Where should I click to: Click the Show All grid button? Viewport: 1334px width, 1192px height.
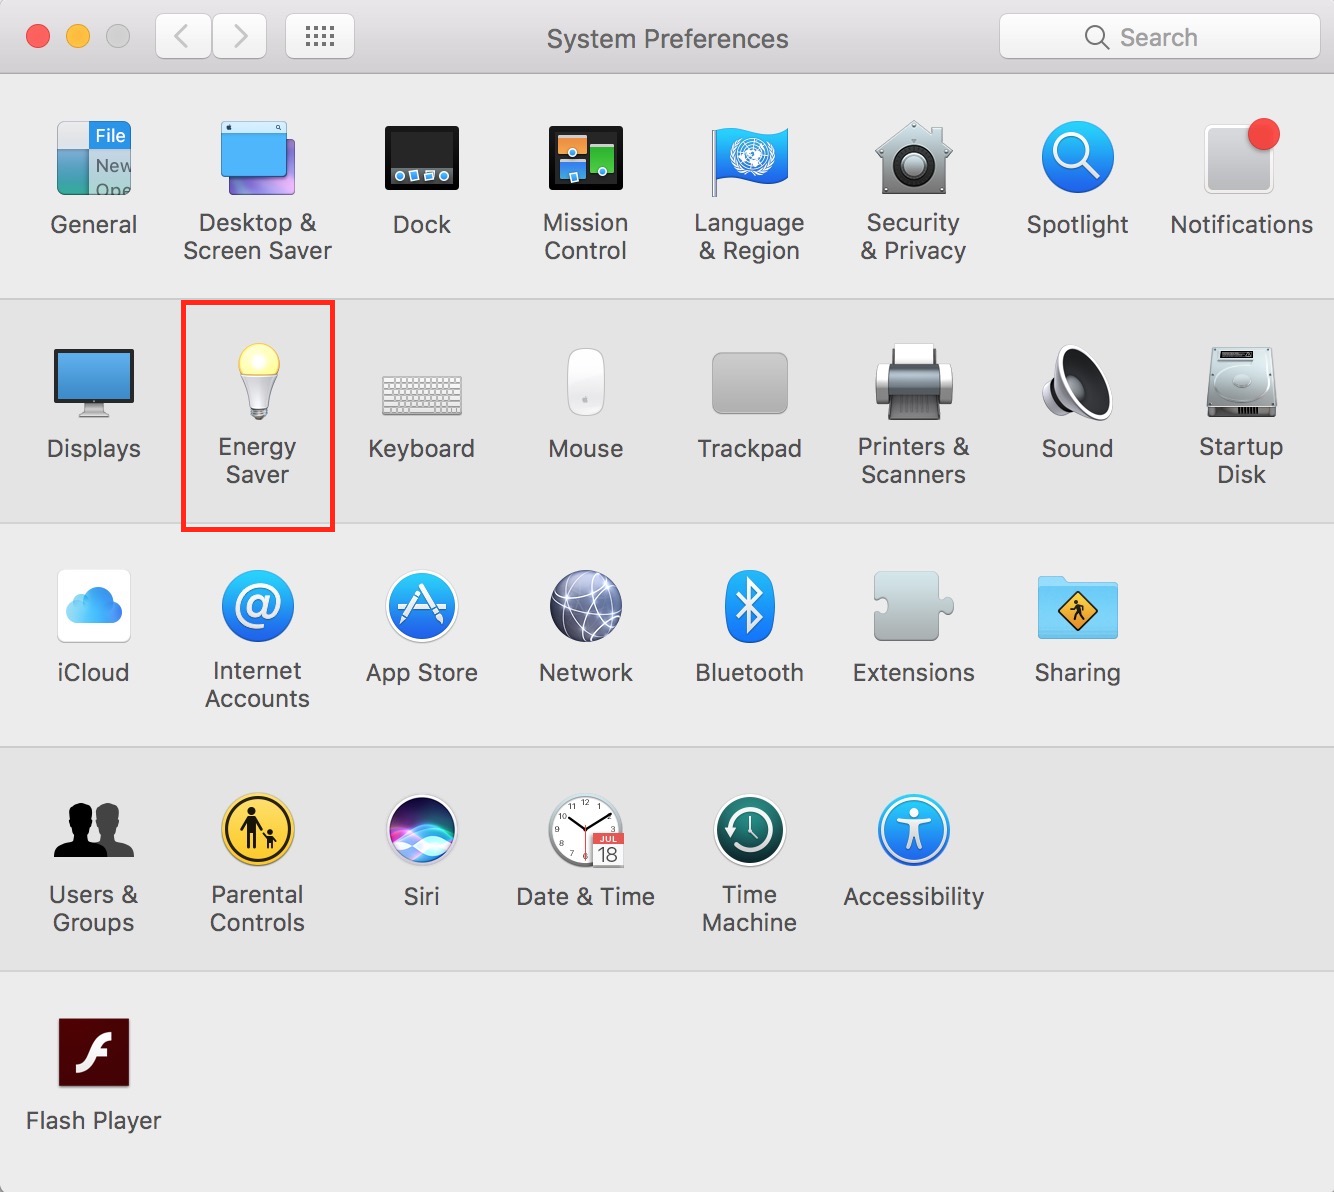click(320, 37)
